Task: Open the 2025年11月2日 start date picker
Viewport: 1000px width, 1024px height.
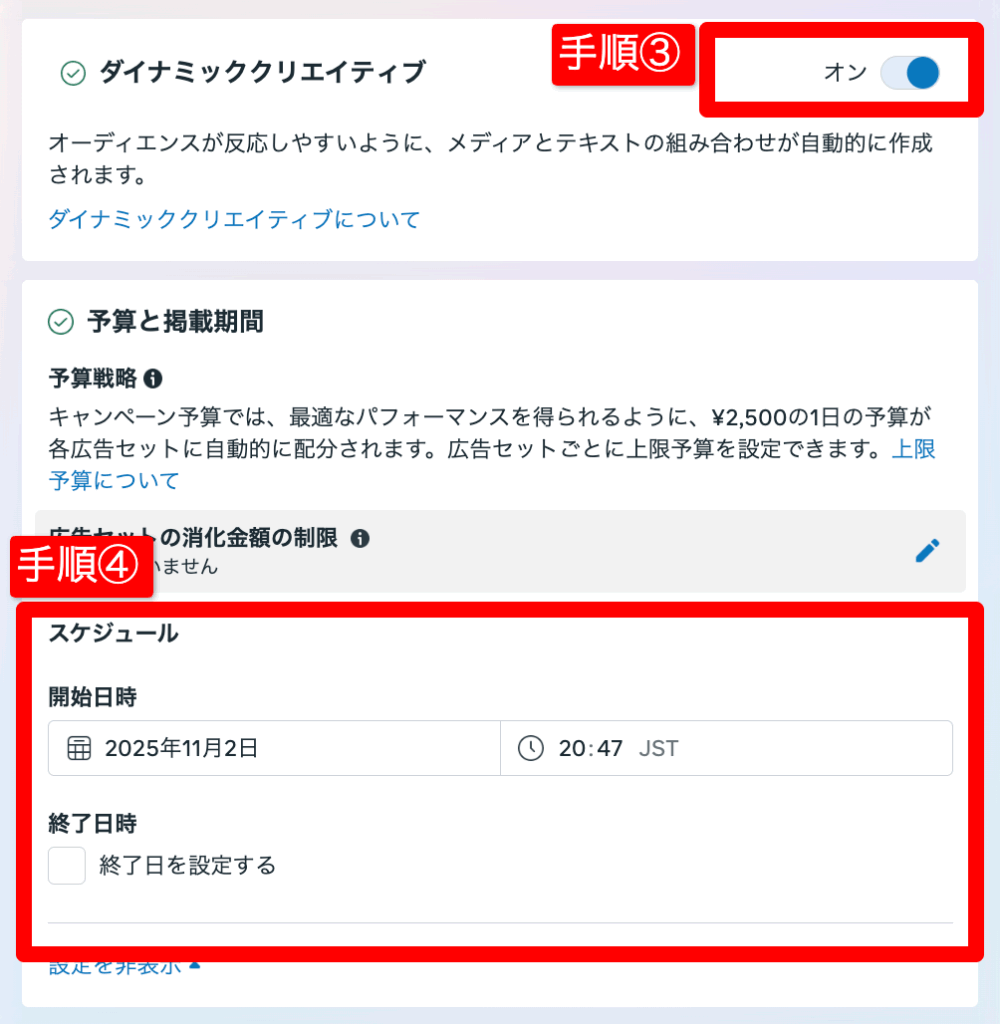Action: coord(274,748)
